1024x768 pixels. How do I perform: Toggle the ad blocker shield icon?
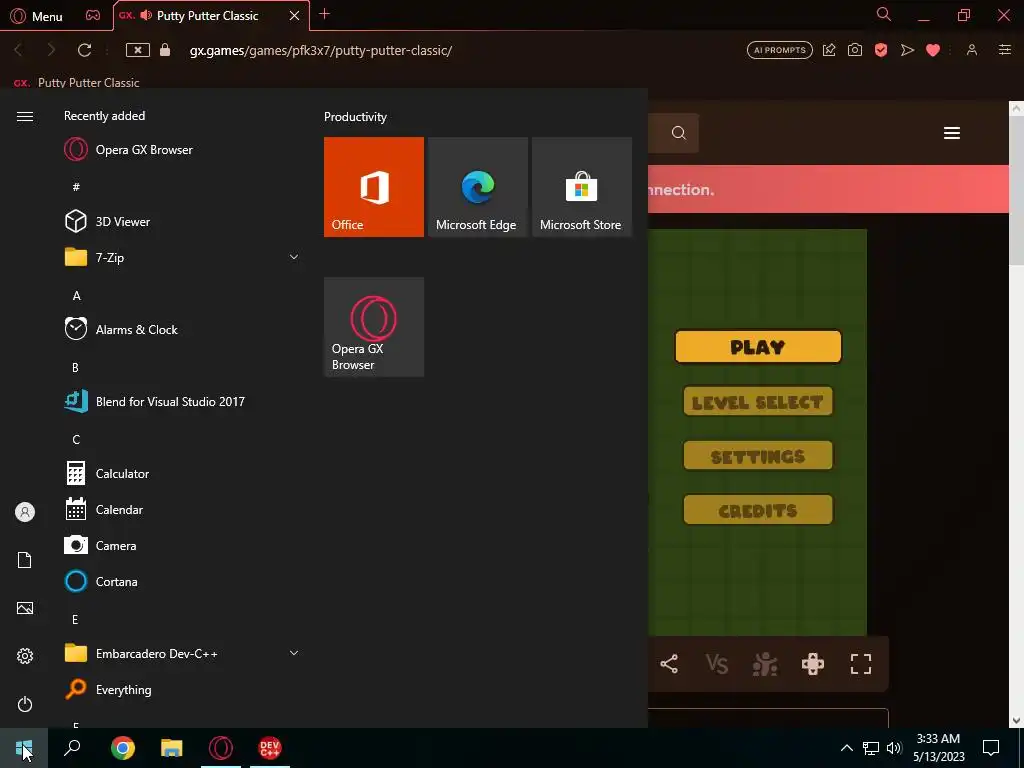point(881,50)
